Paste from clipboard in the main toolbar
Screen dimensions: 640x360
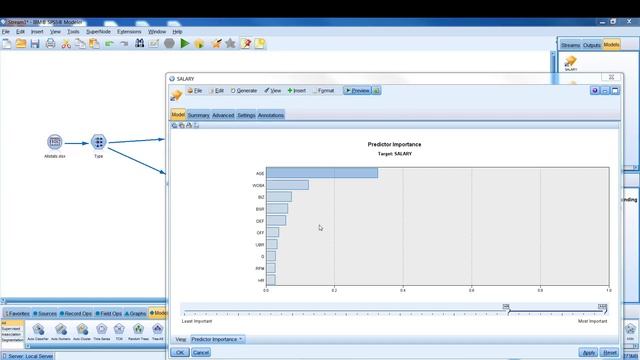(94, 43)
